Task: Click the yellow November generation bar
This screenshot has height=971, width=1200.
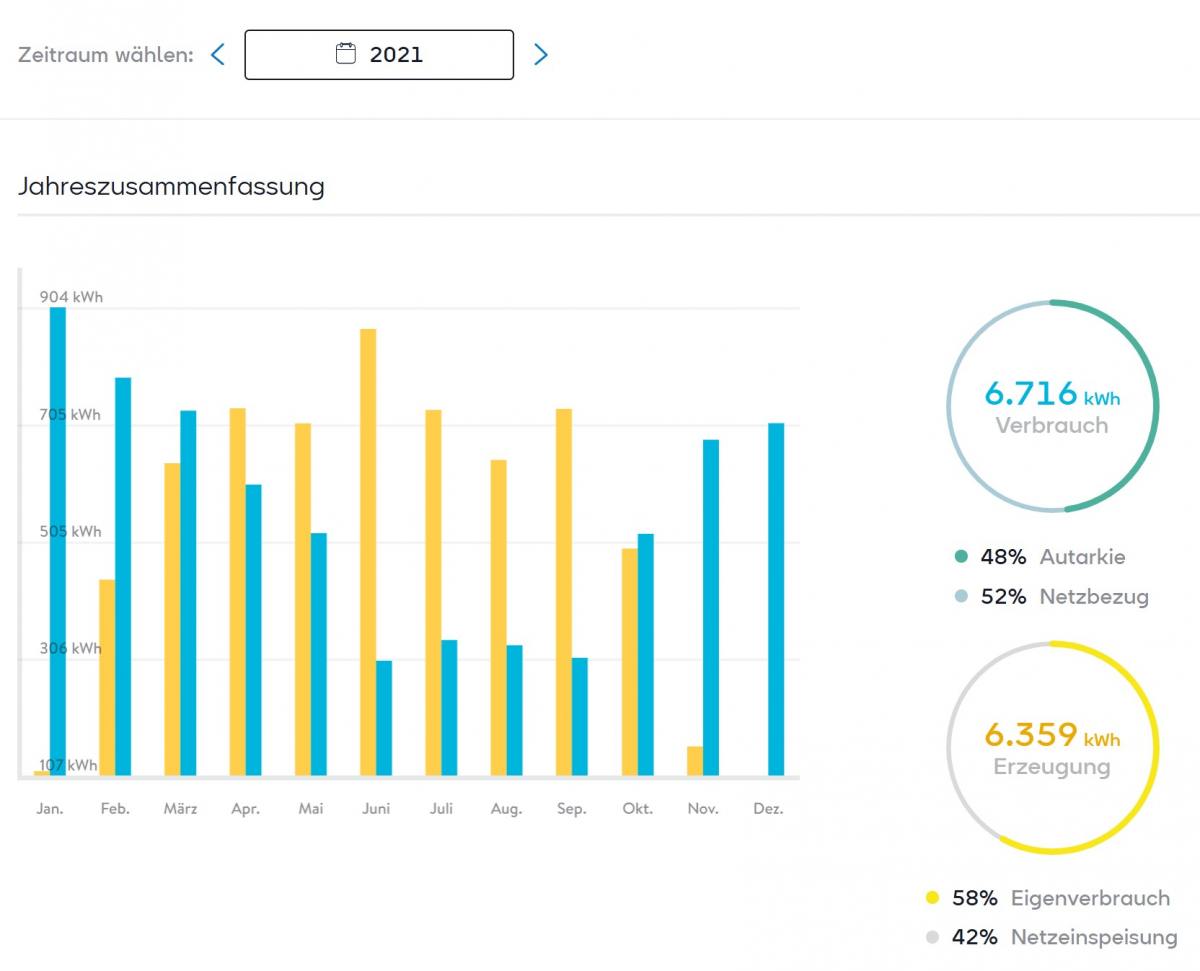Action: point(695,761)
